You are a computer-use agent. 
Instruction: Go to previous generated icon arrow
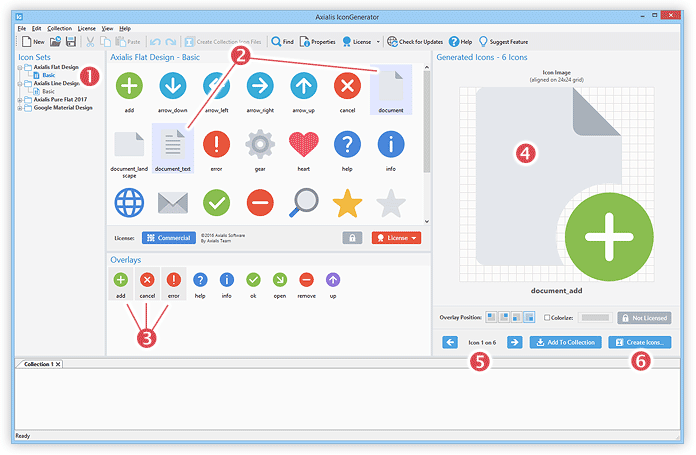pyautogui.click(x=450, y=342)
